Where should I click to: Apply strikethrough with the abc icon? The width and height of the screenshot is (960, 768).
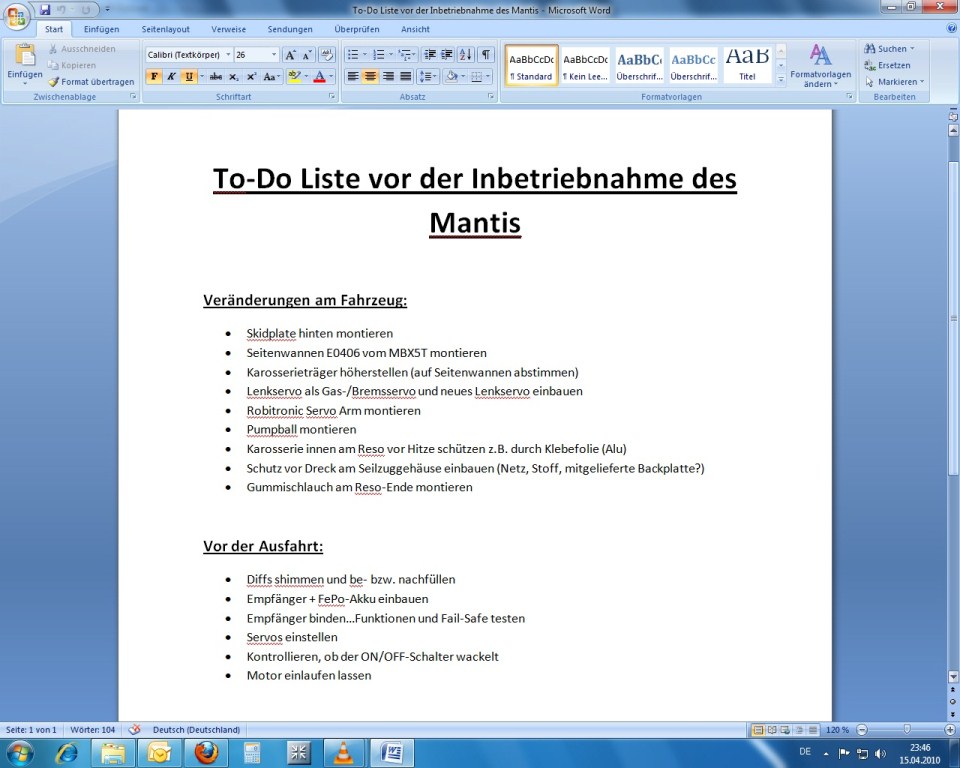[x=216, y=77]
